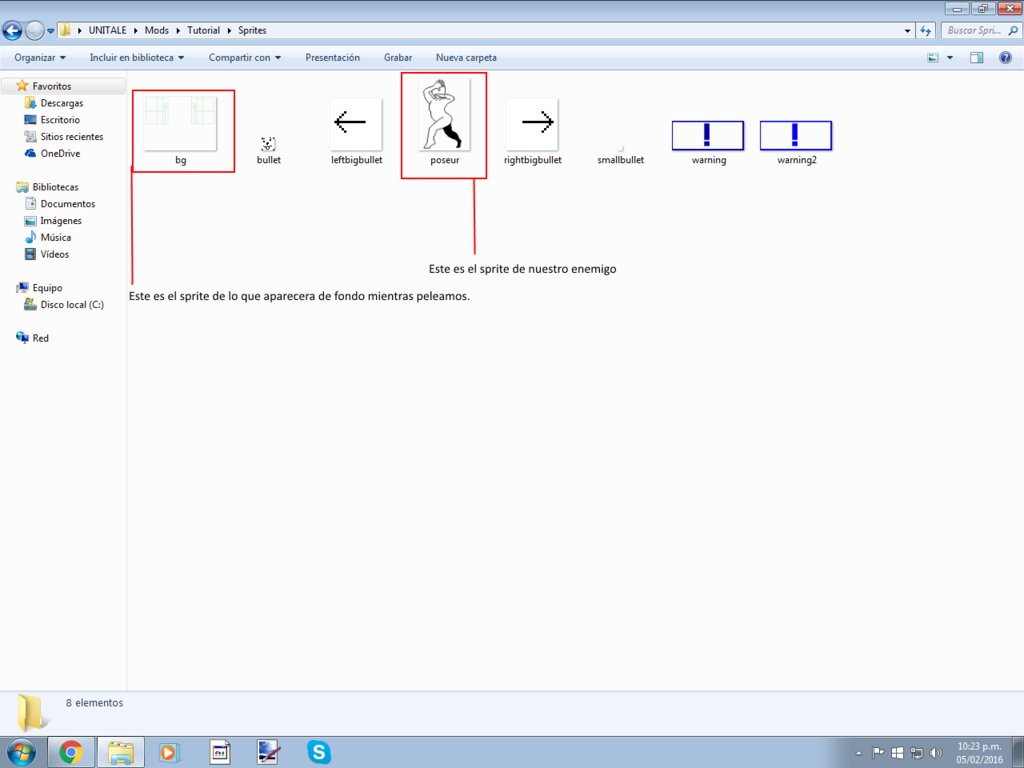Select the leftbigbullet arrow image
Screen dimensions: 1024x768
(357, 131)
